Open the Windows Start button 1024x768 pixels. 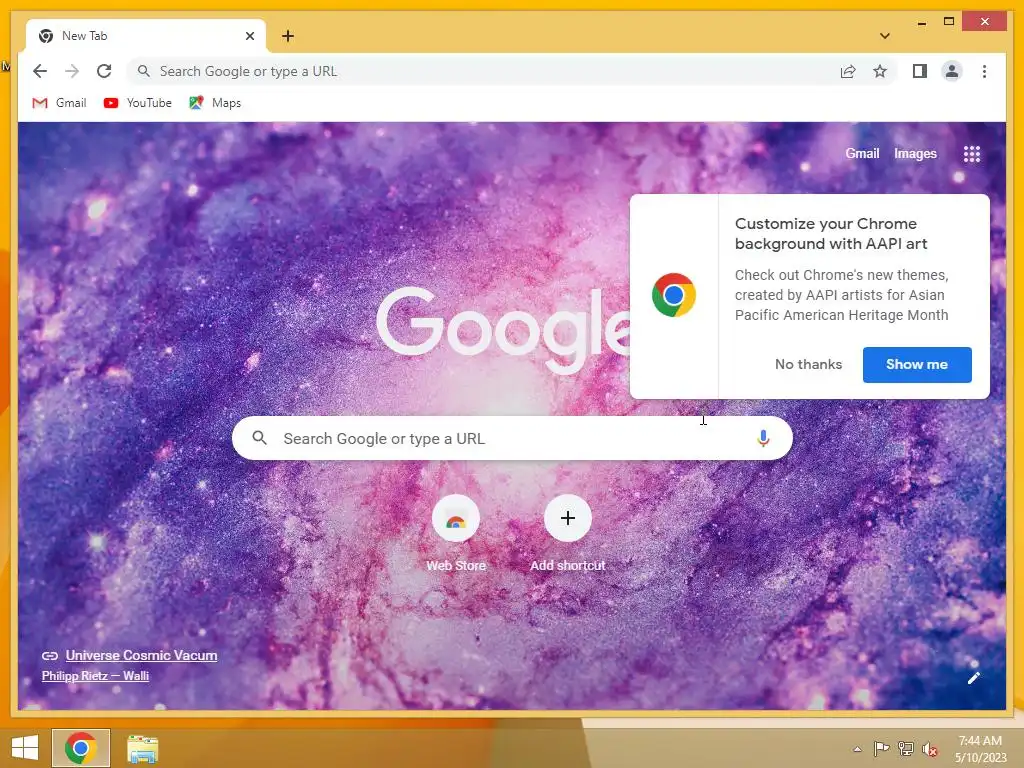(x=25, y=748)
